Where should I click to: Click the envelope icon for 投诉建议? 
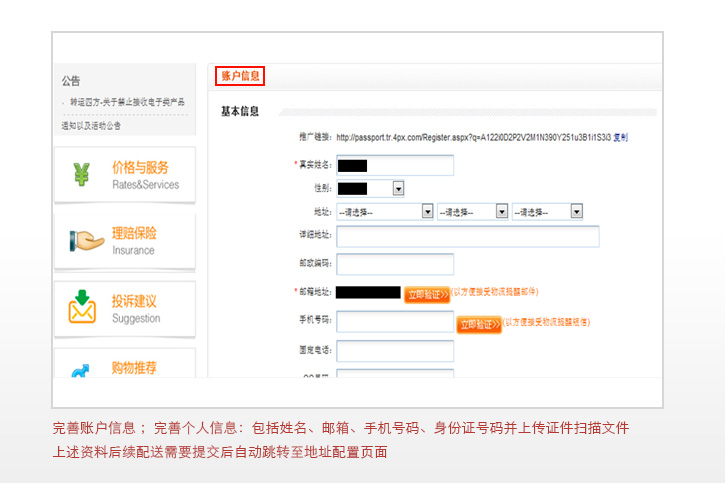click(x=82, y=307)
